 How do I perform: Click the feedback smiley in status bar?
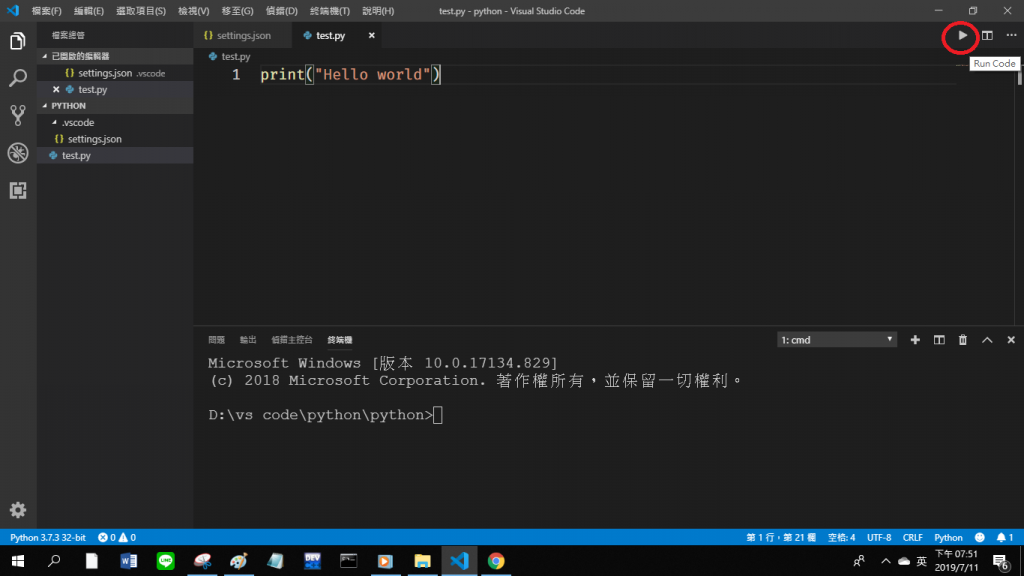(979, 537)
